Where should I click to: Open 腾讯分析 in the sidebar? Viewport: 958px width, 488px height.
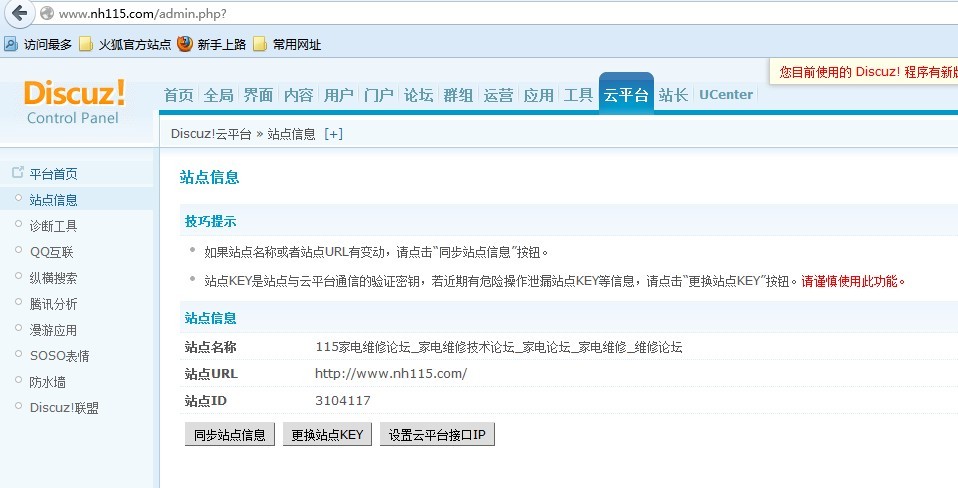tap(53, 304)
